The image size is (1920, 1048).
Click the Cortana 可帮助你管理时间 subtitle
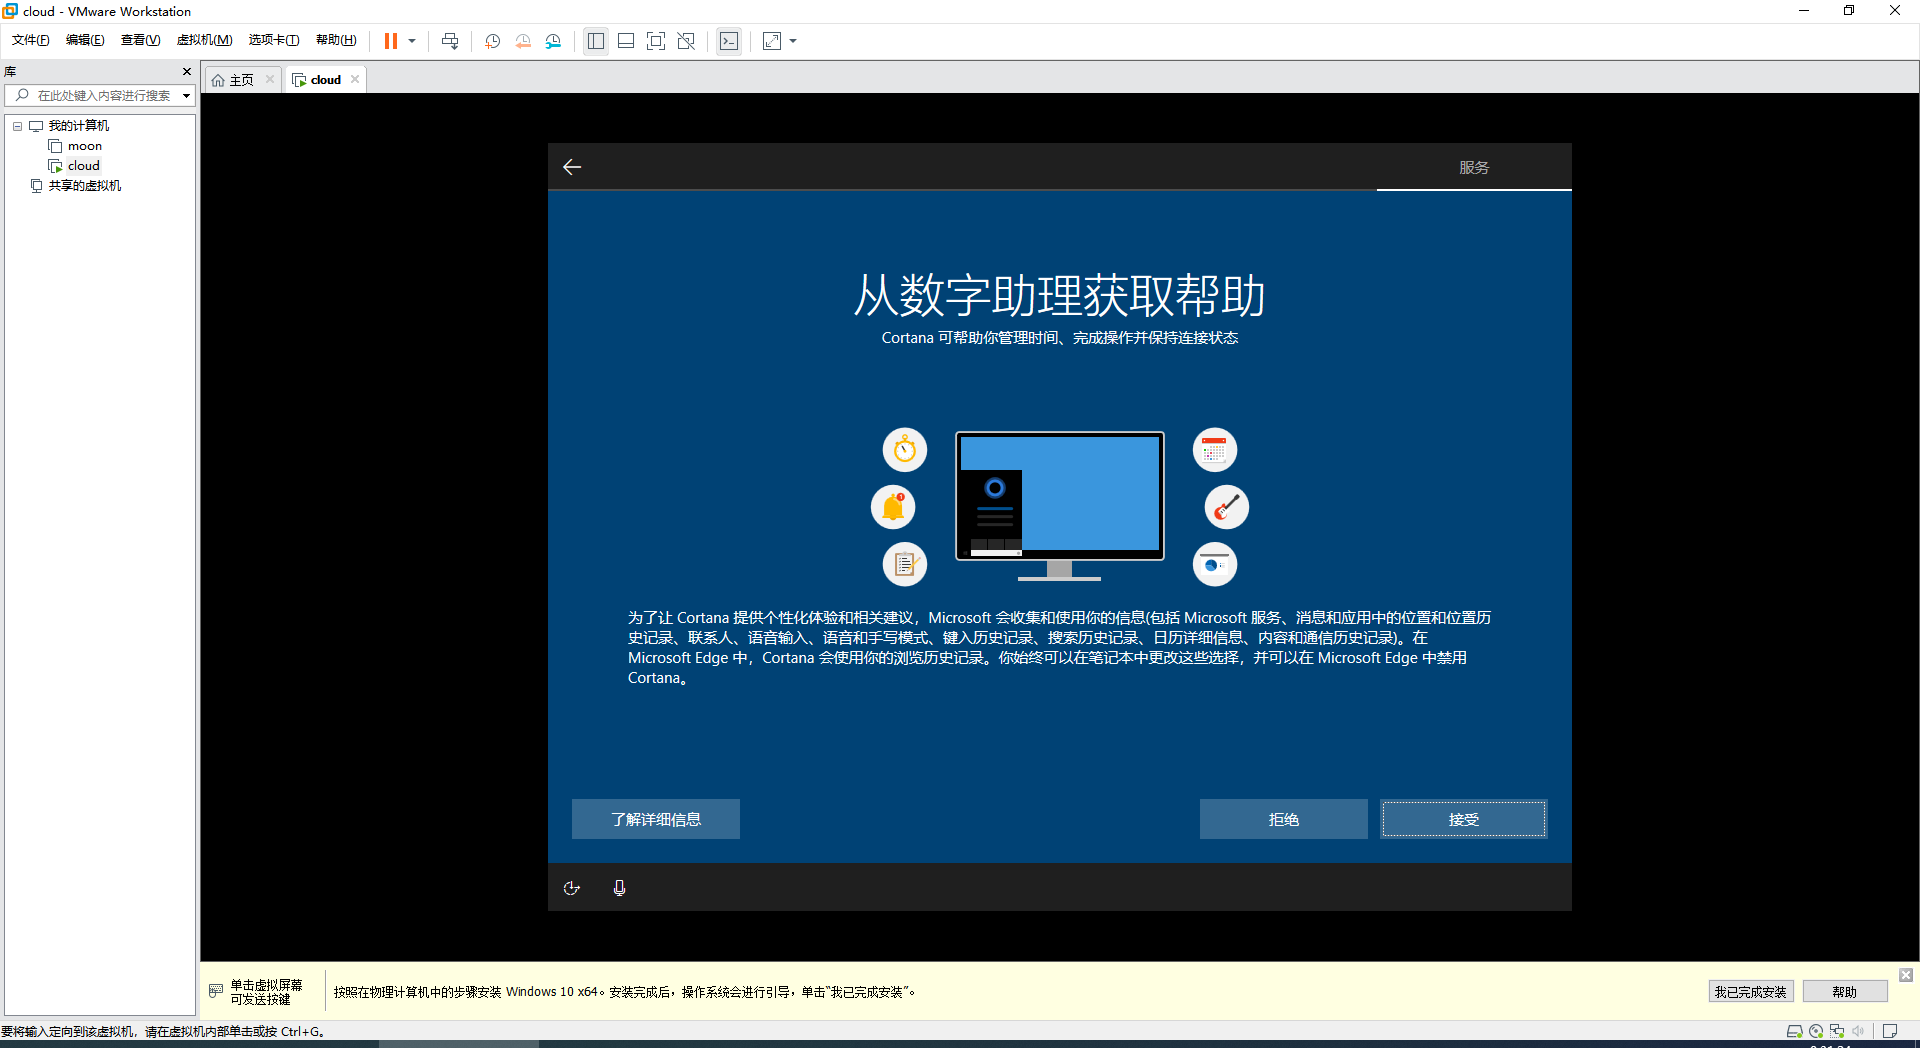tap(1060, 338)
